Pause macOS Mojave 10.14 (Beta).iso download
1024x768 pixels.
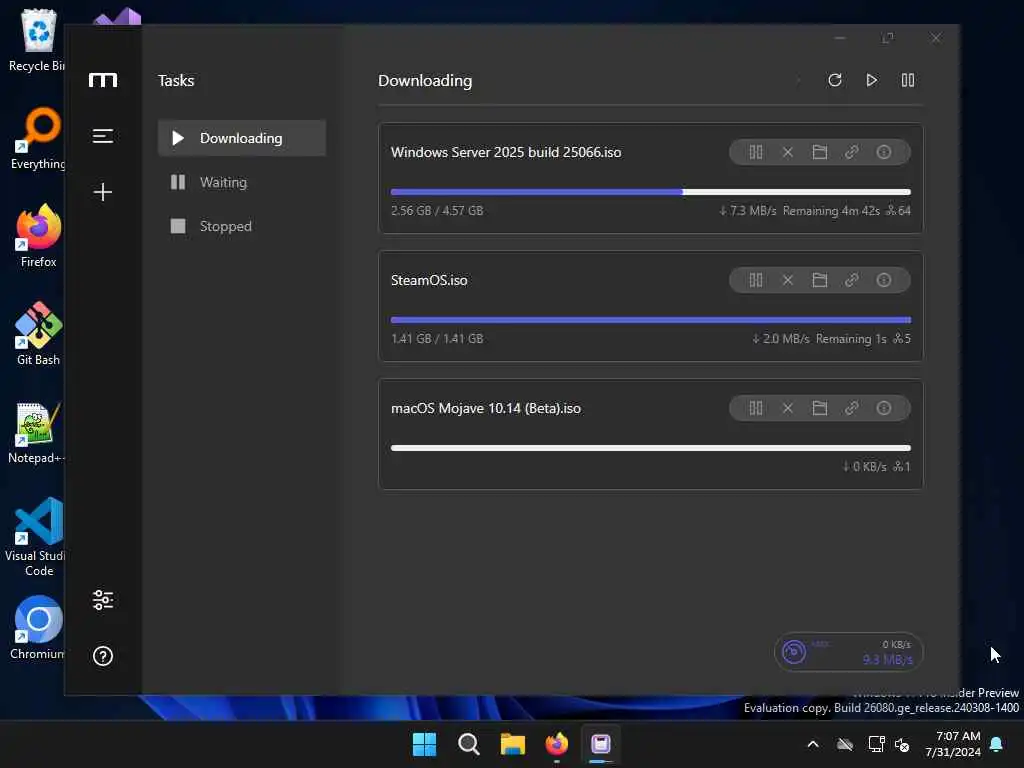756,408
